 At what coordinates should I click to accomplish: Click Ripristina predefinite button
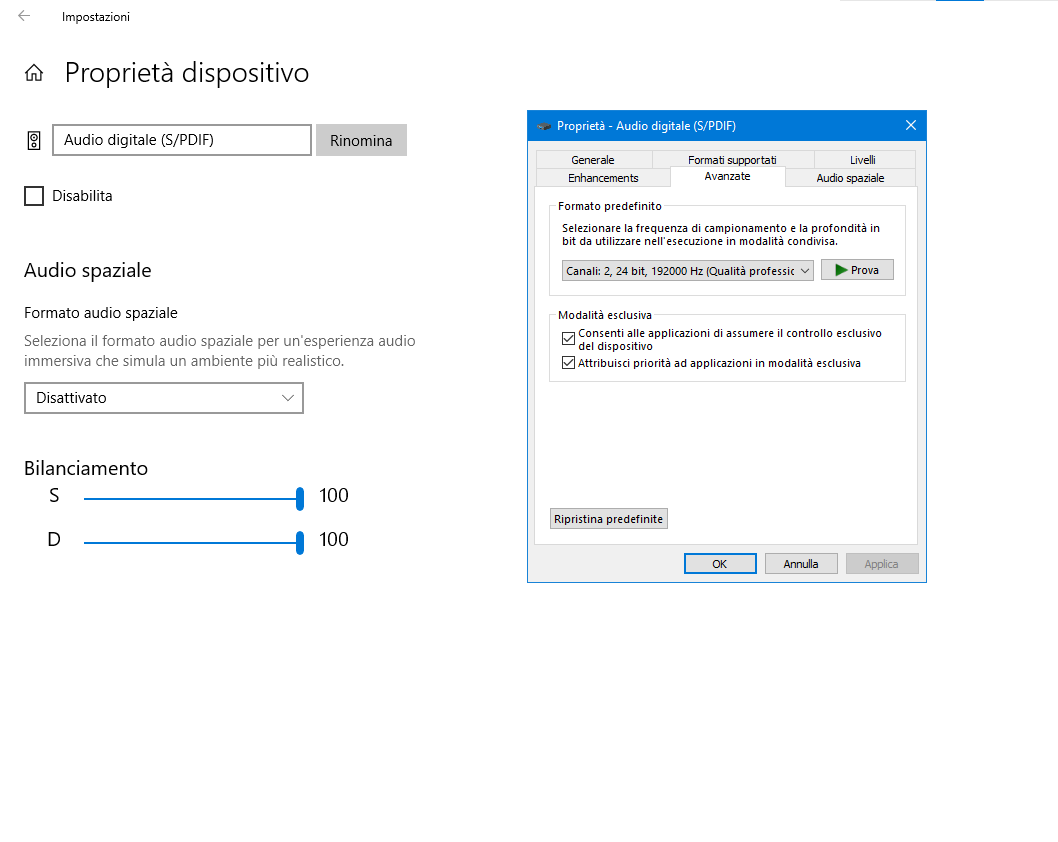609,519
